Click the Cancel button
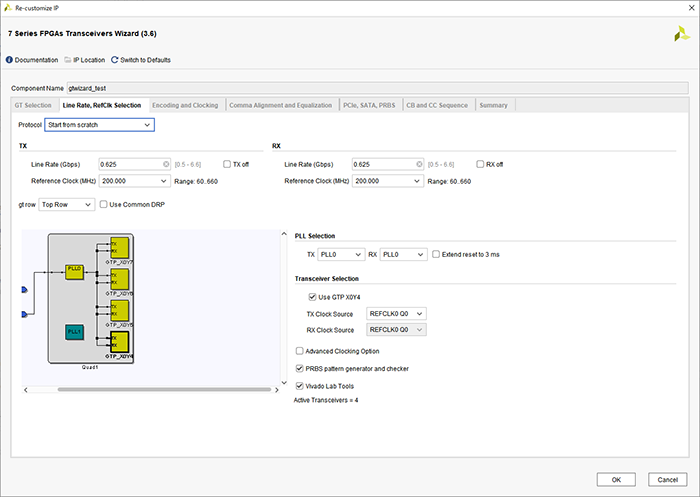 click(667, 480)
